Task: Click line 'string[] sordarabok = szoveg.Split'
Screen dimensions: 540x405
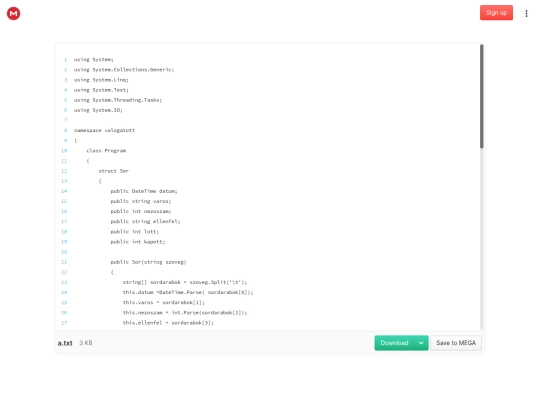Action: (x=185, y=282)
